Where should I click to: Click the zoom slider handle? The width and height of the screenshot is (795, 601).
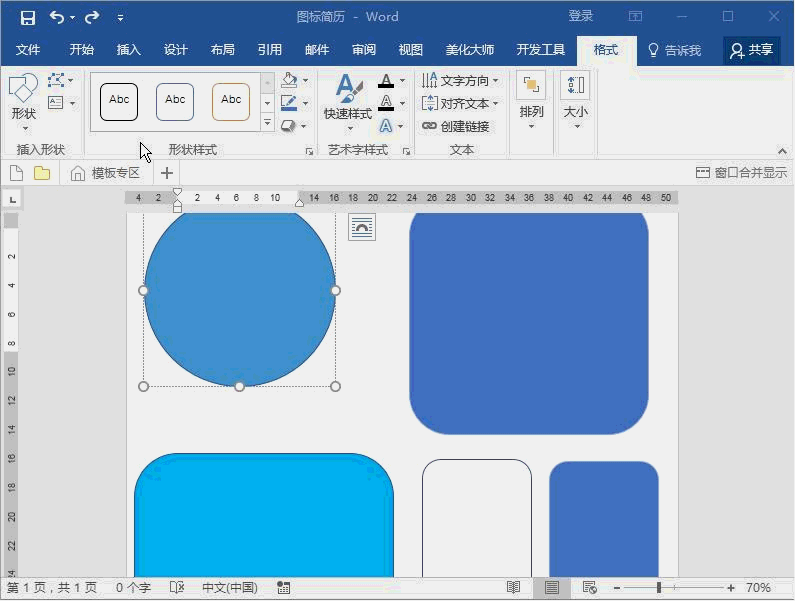click(x=659, y=588)
